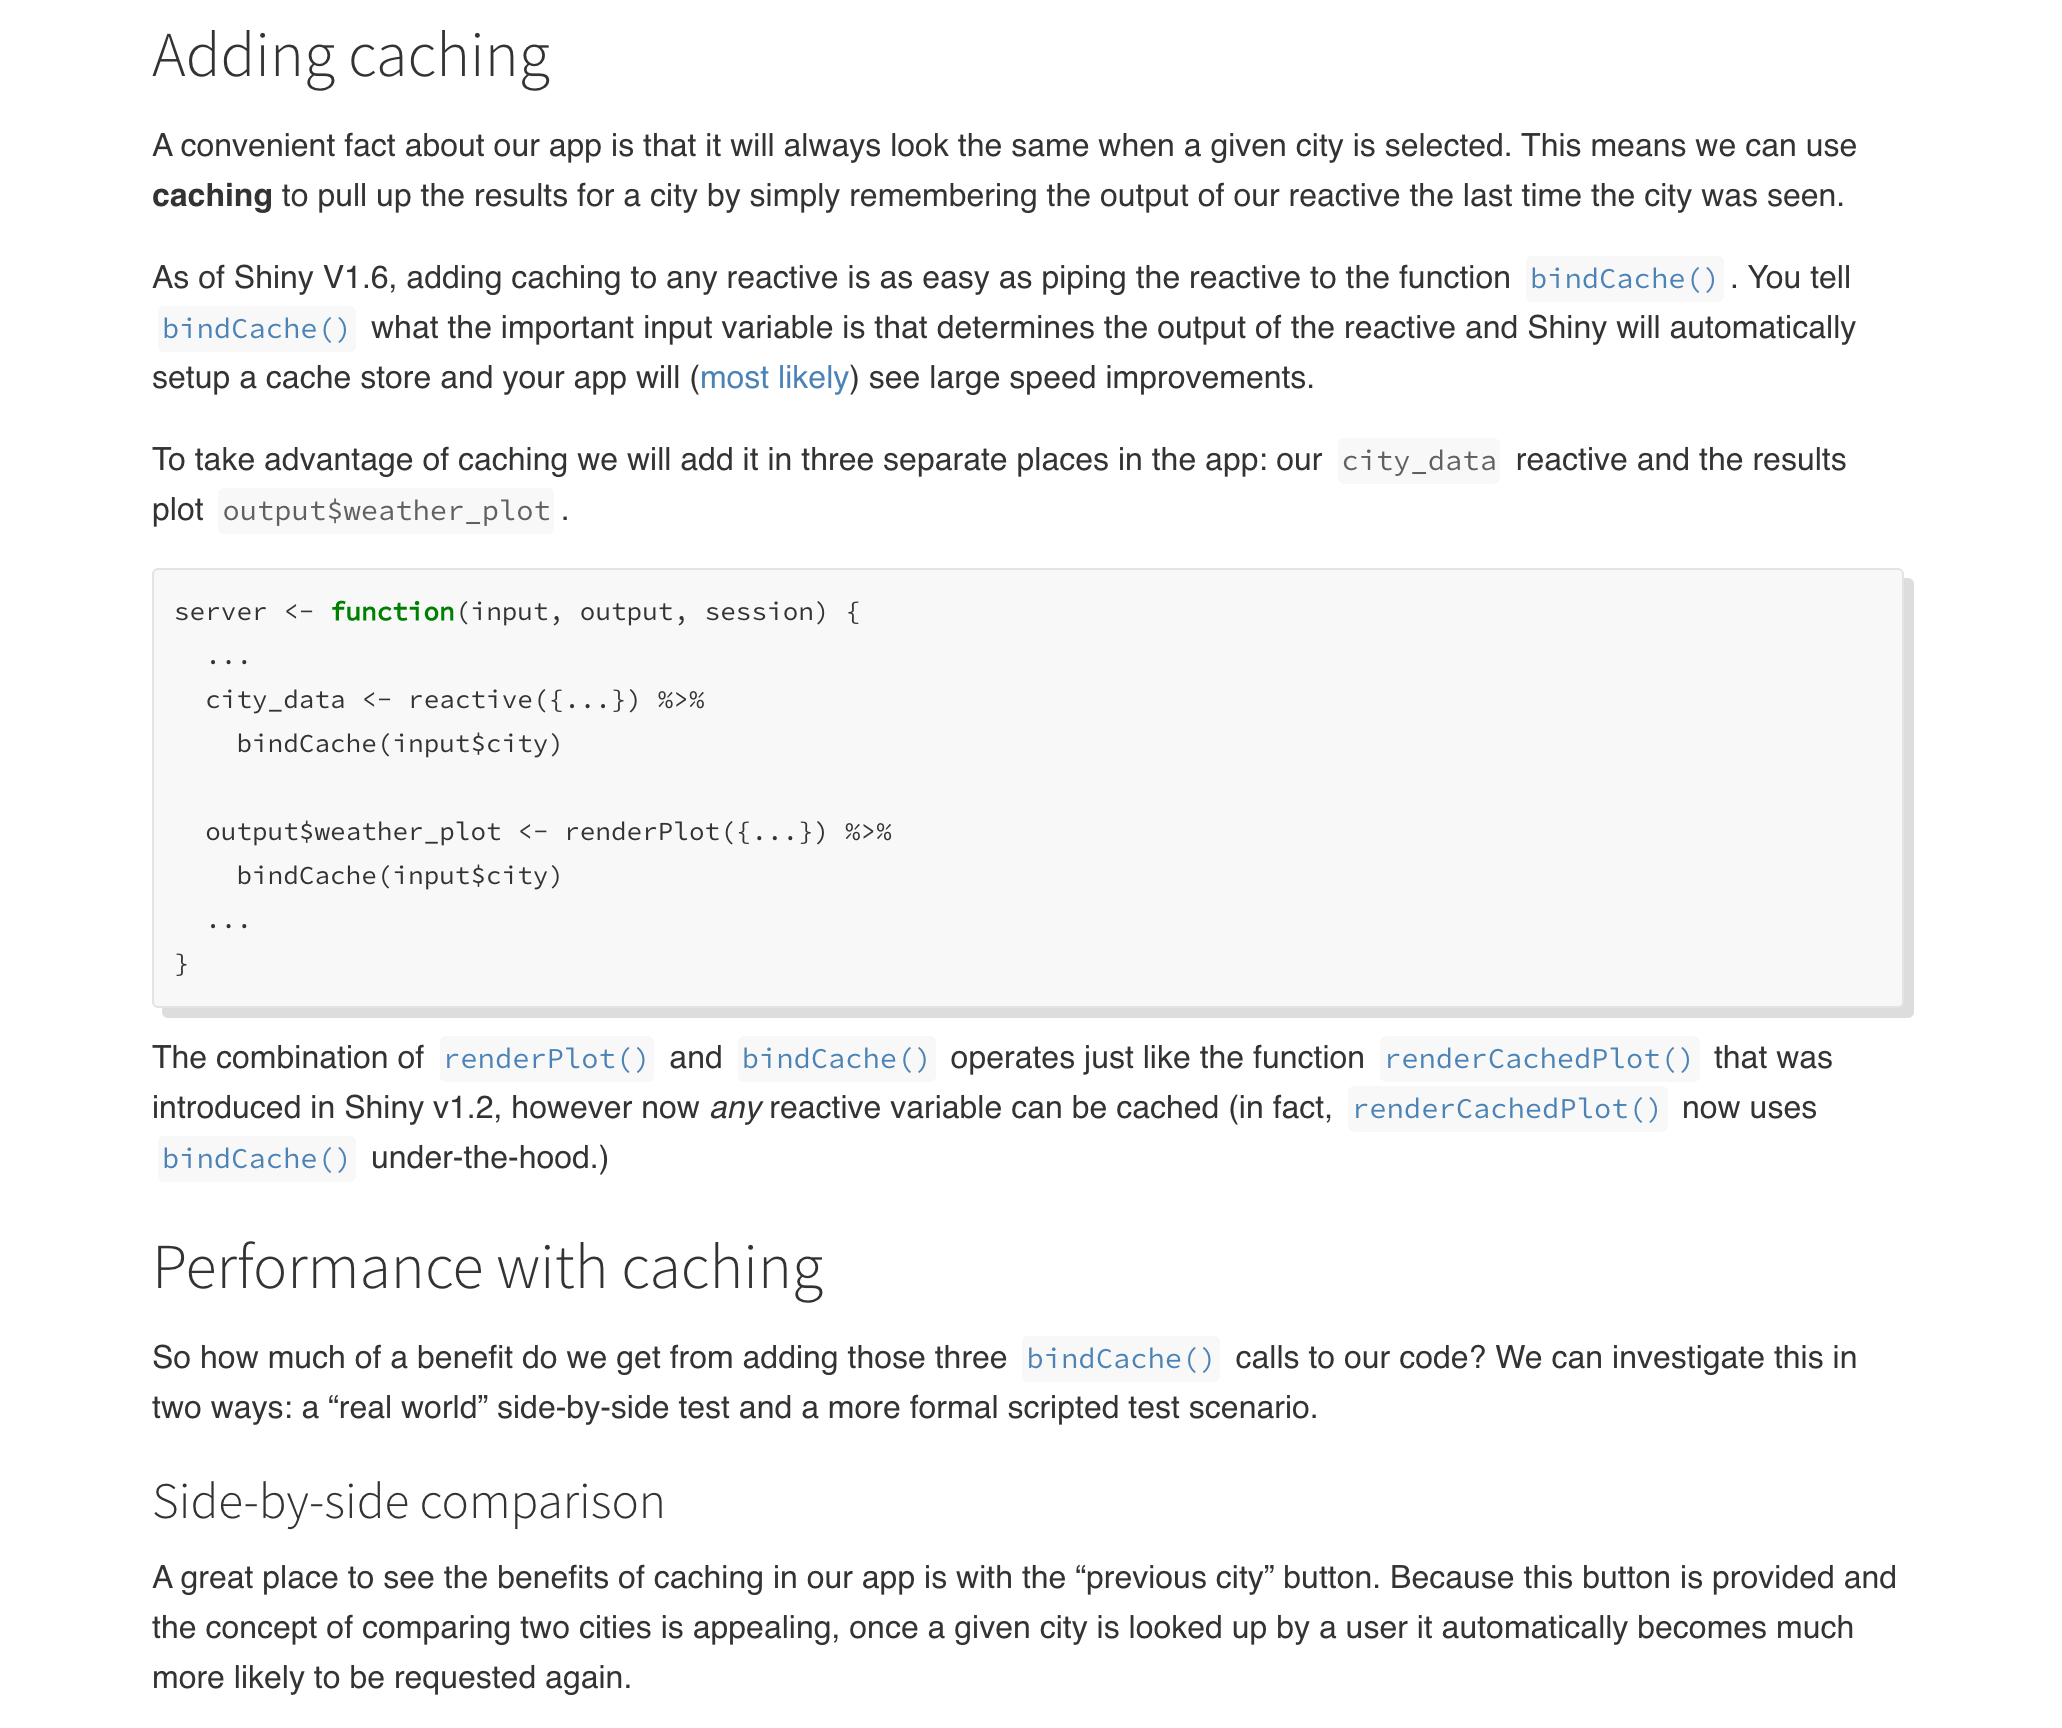Click renderCachedPlot() link before 'now uses'

pos(1506,1109)
